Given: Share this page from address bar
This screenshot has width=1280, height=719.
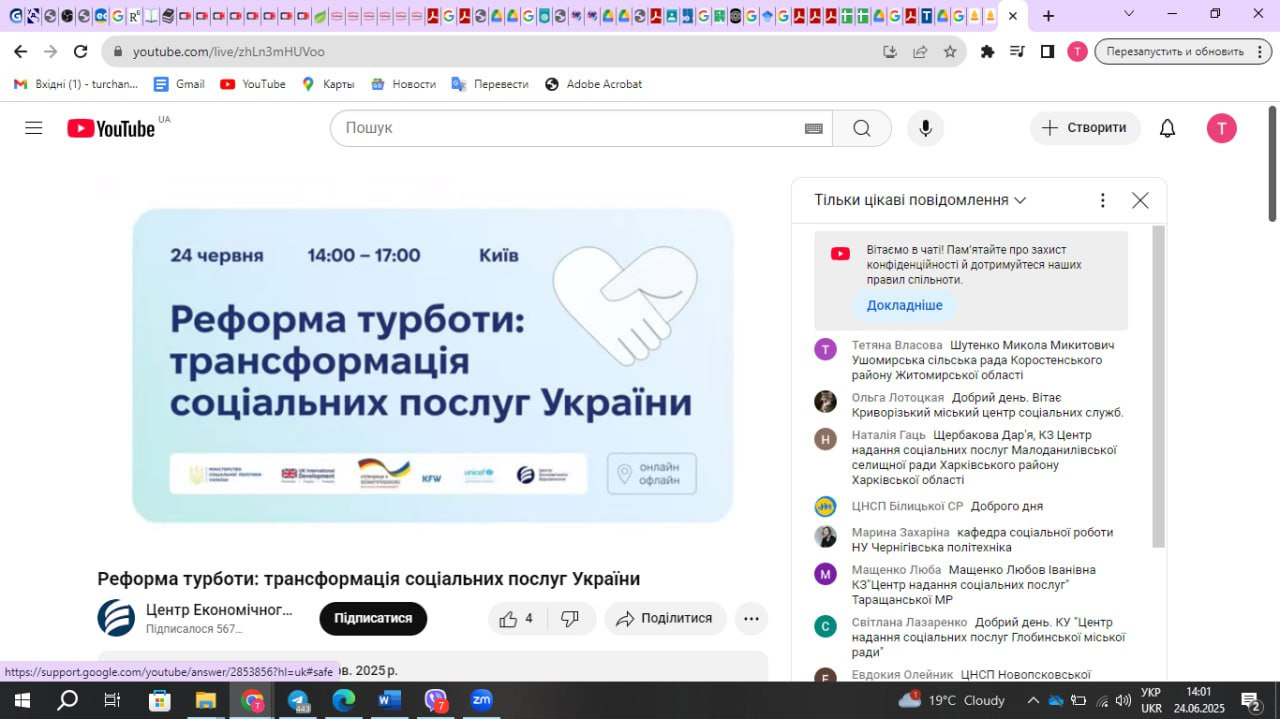Looking at the screenshot, I should coord(920,51).
